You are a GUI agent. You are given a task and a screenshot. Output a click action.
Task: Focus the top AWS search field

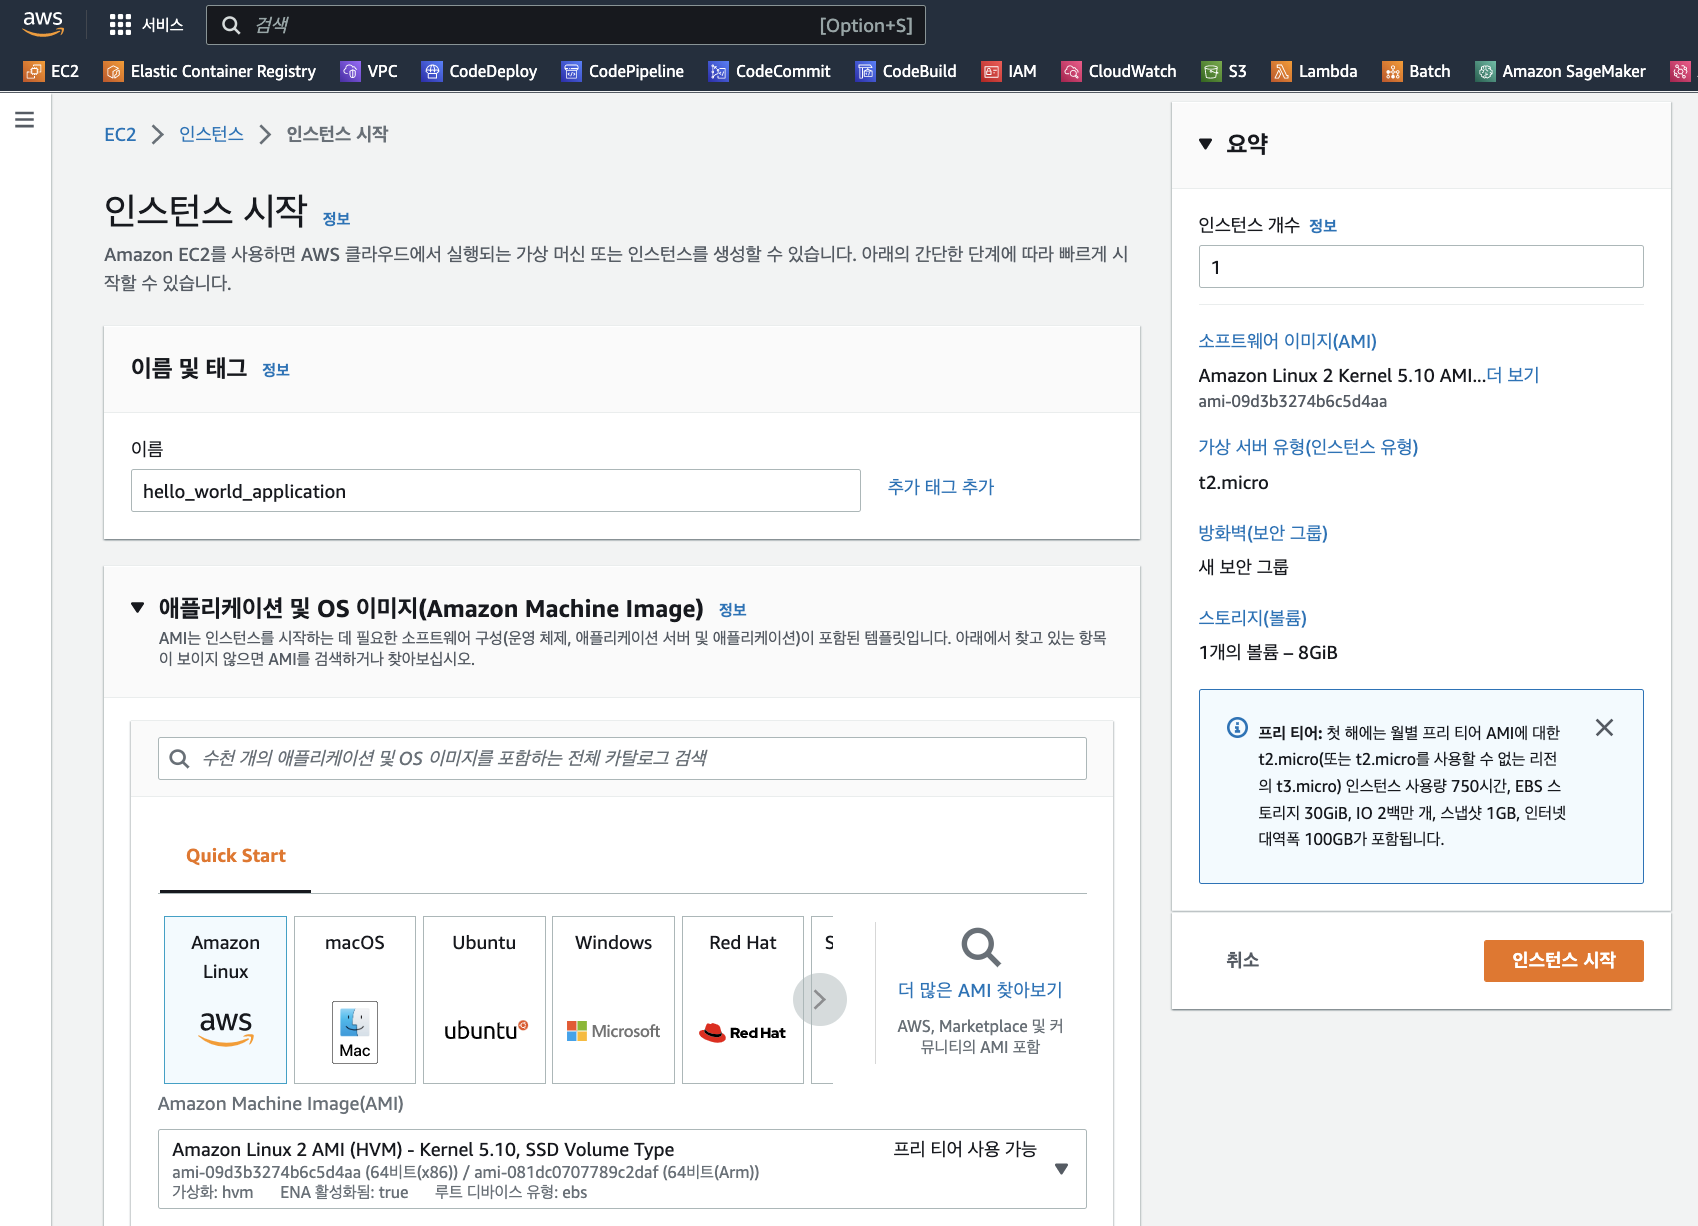[x=566, y=25]
